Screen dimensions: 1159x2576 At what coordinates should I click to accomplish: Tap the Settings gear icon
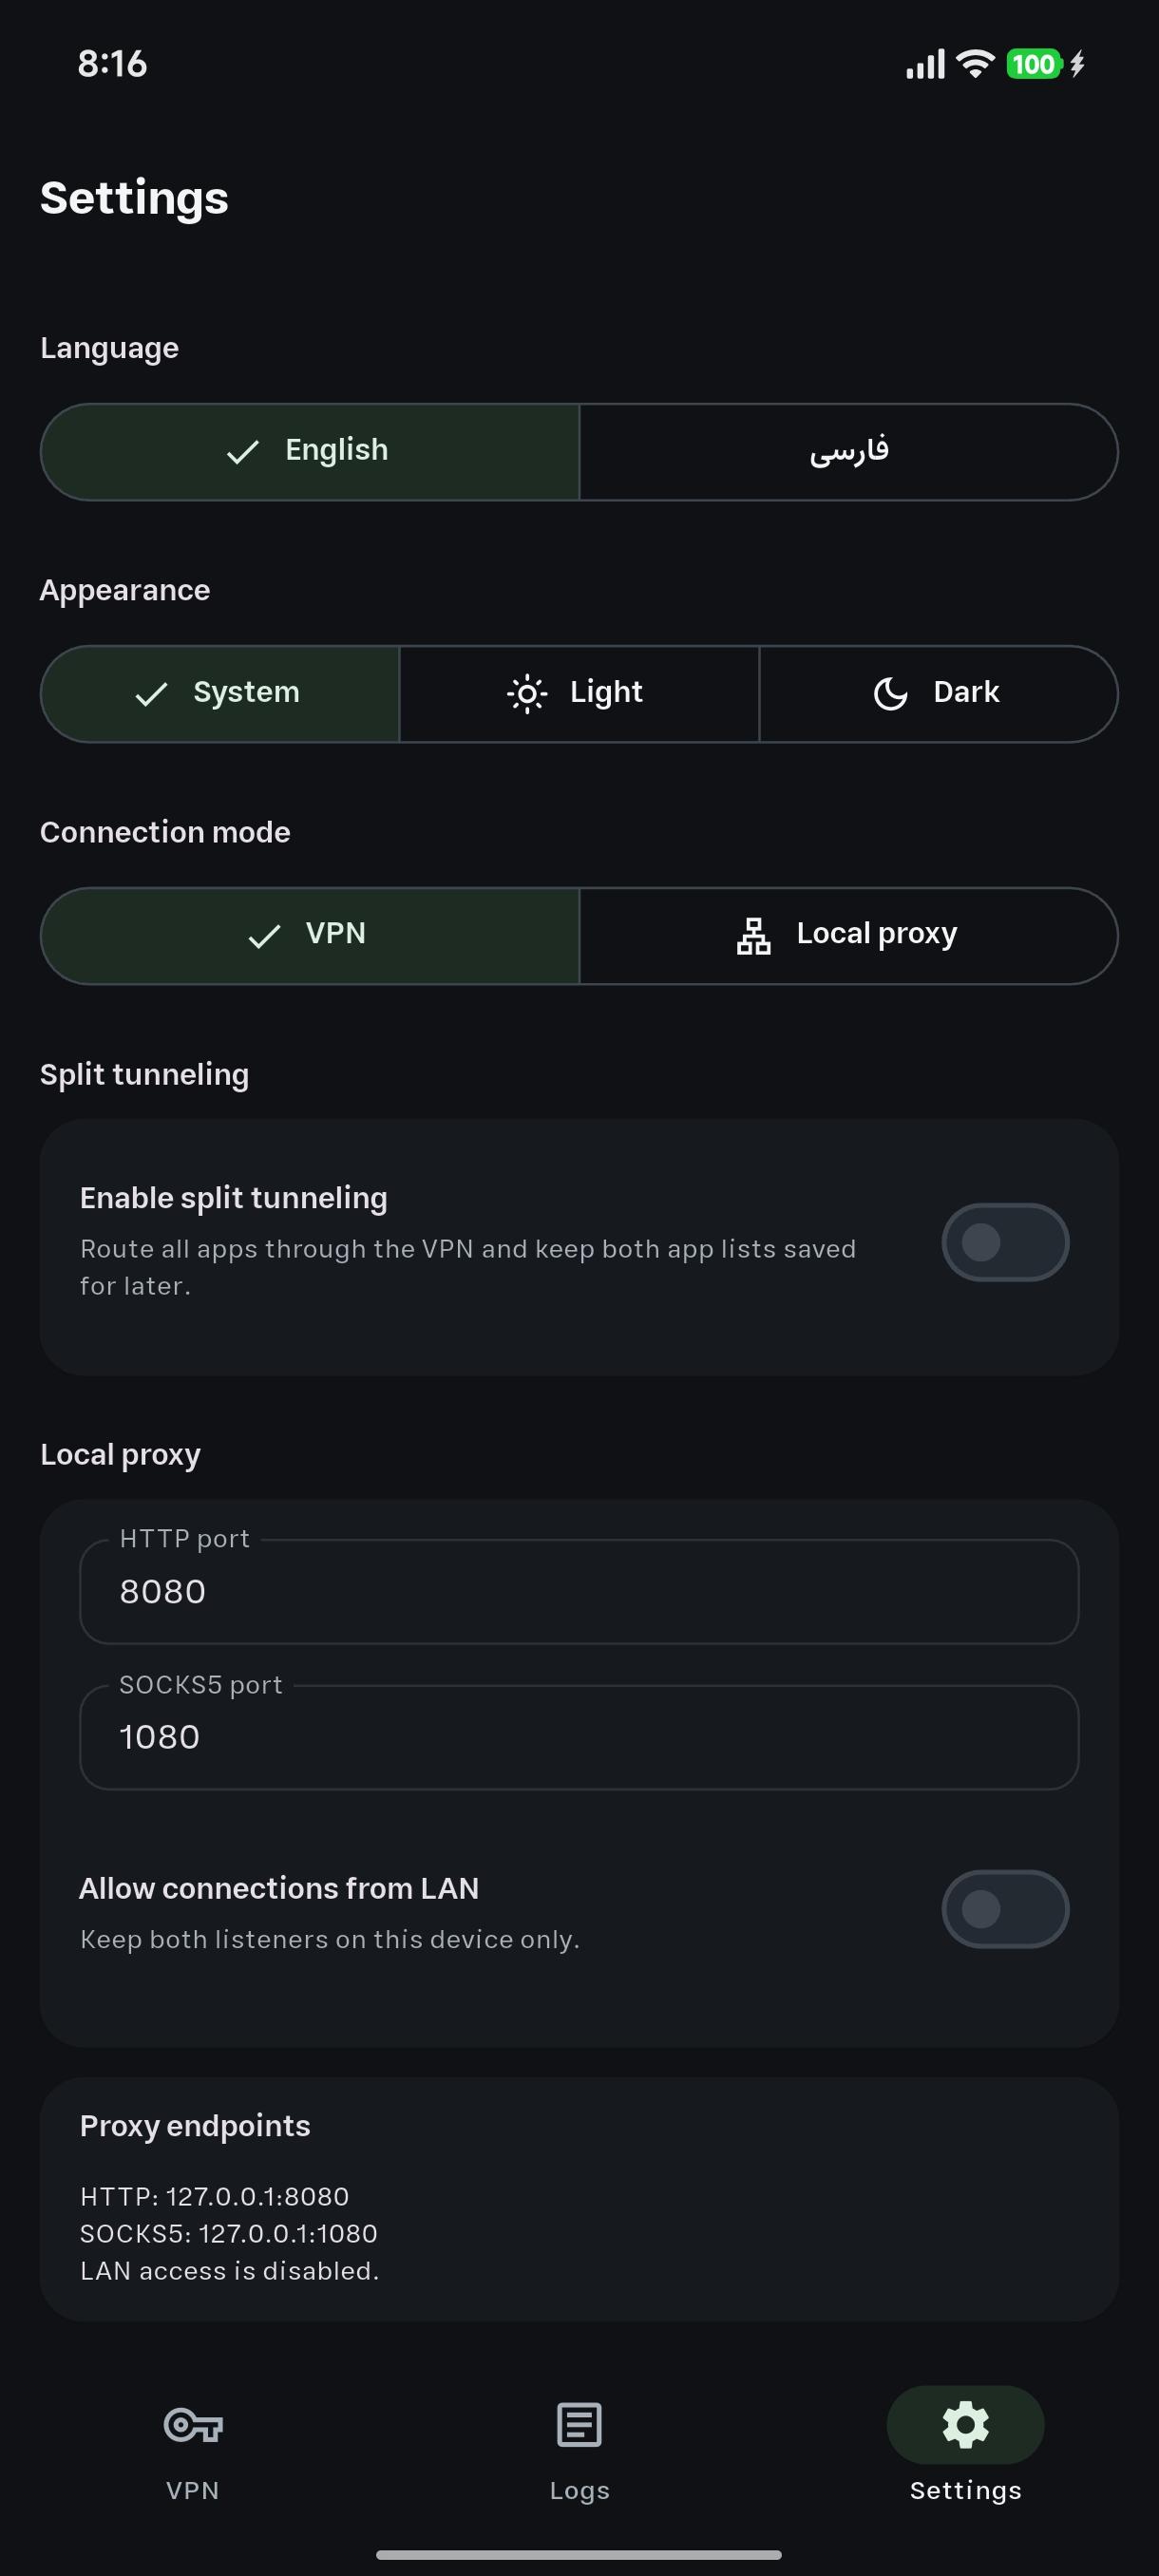[x=966, y=2425]
